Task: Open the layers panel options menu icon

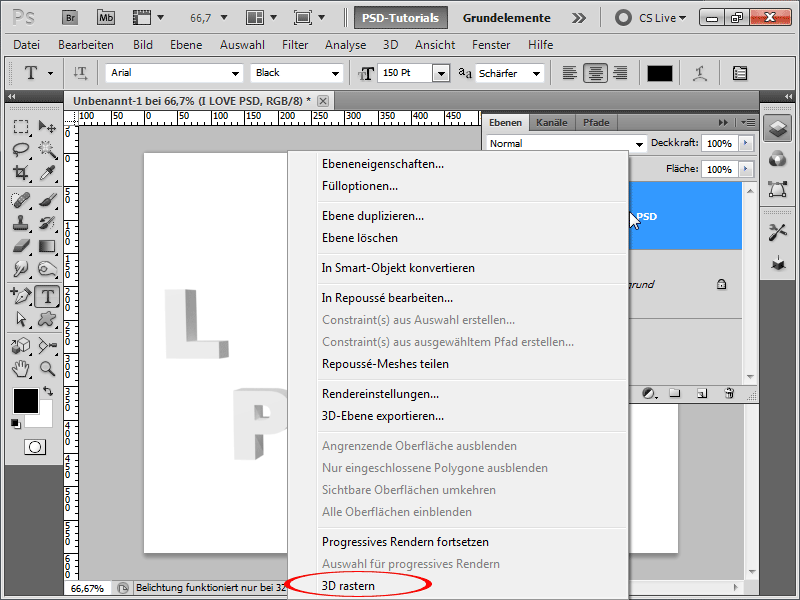Action: coord(748,122)
